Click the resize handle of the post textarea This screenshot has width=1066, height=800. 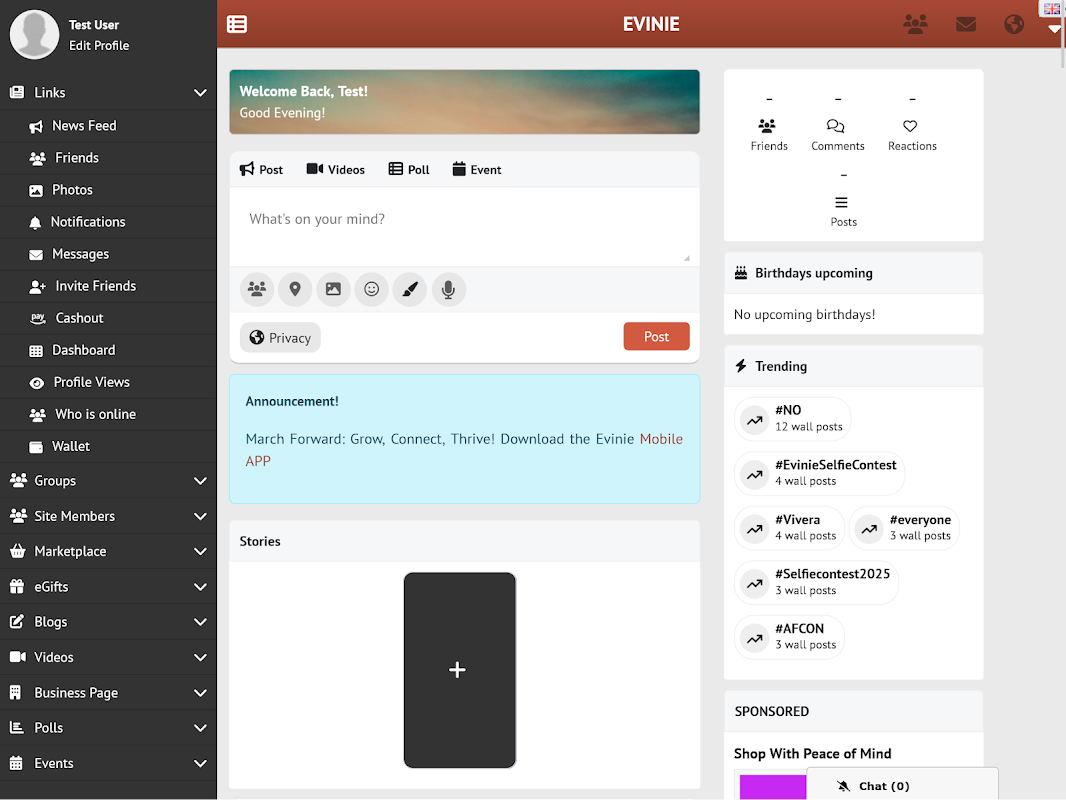(687, 258)
